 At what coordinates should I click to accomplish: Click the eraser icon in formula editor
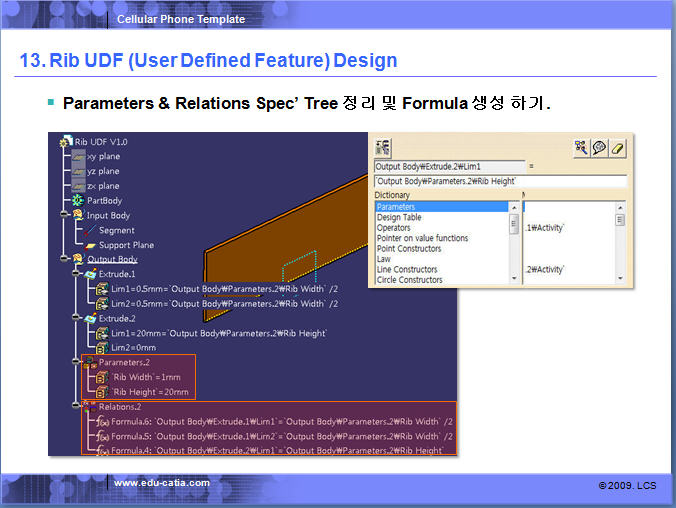(617, 148)
